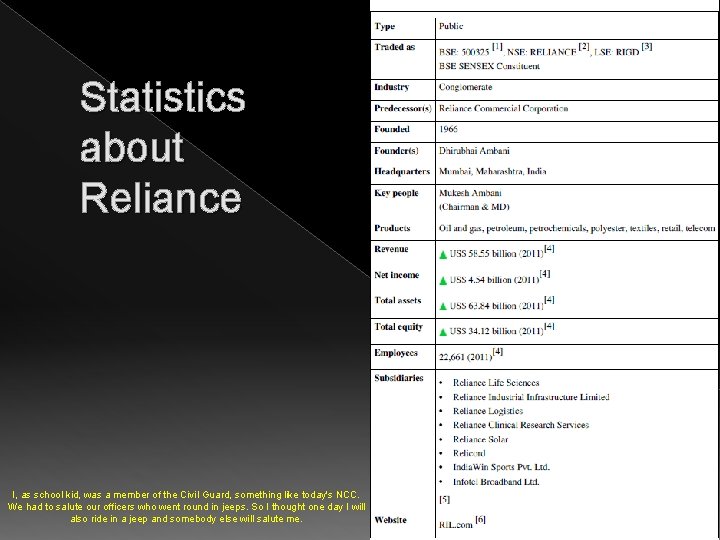Open the 'Dhirubhai Ambani' founder link

tap(474, 151)
